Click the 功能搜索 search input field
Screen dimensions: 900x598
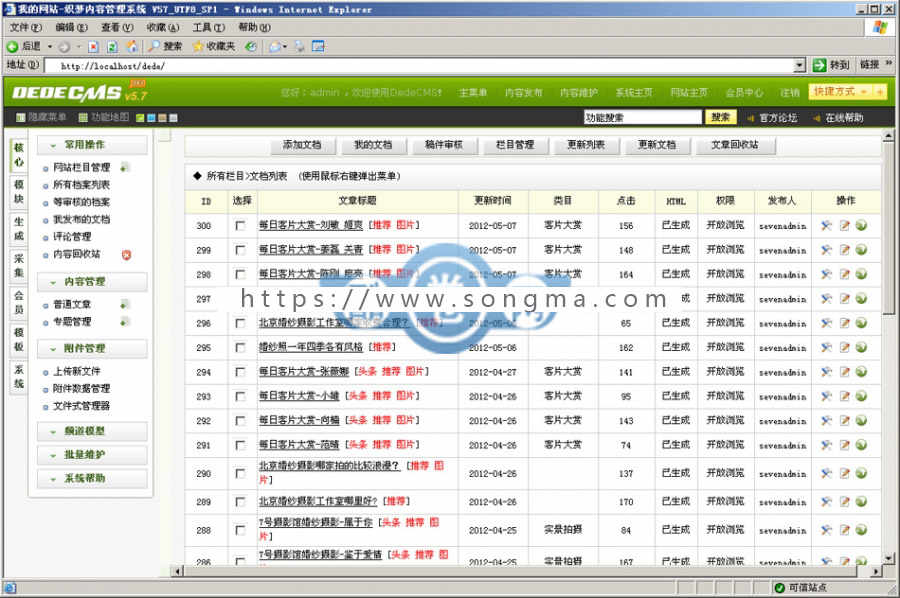click(x=643, y=117)
